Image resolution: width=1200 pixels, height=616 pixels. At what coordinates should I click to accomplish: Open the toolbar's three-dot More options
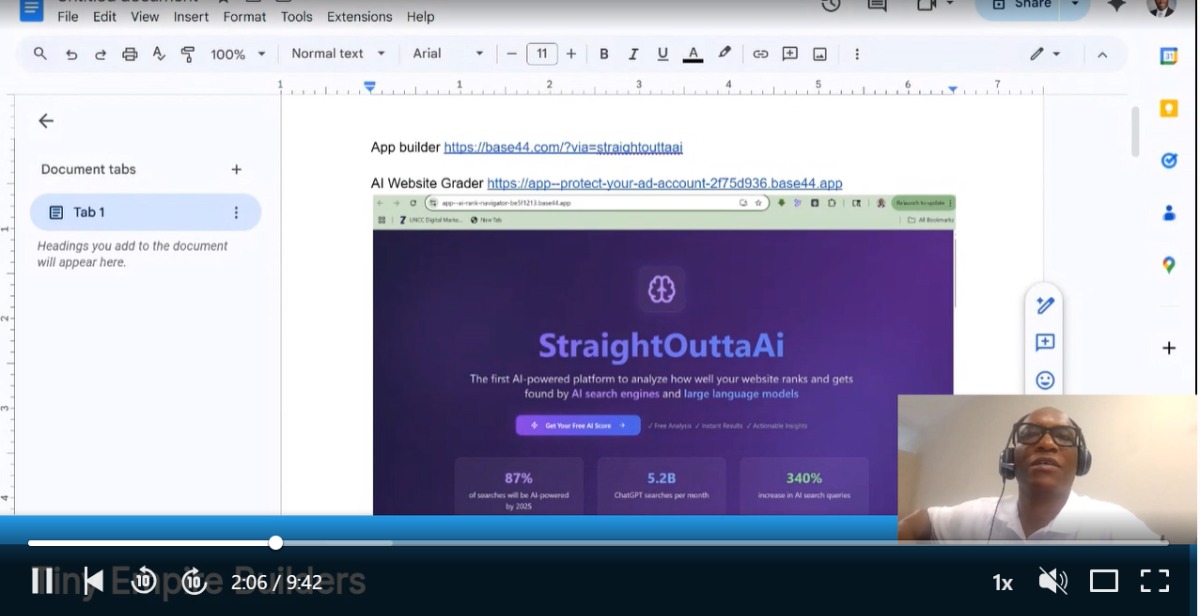coord(857,54)
